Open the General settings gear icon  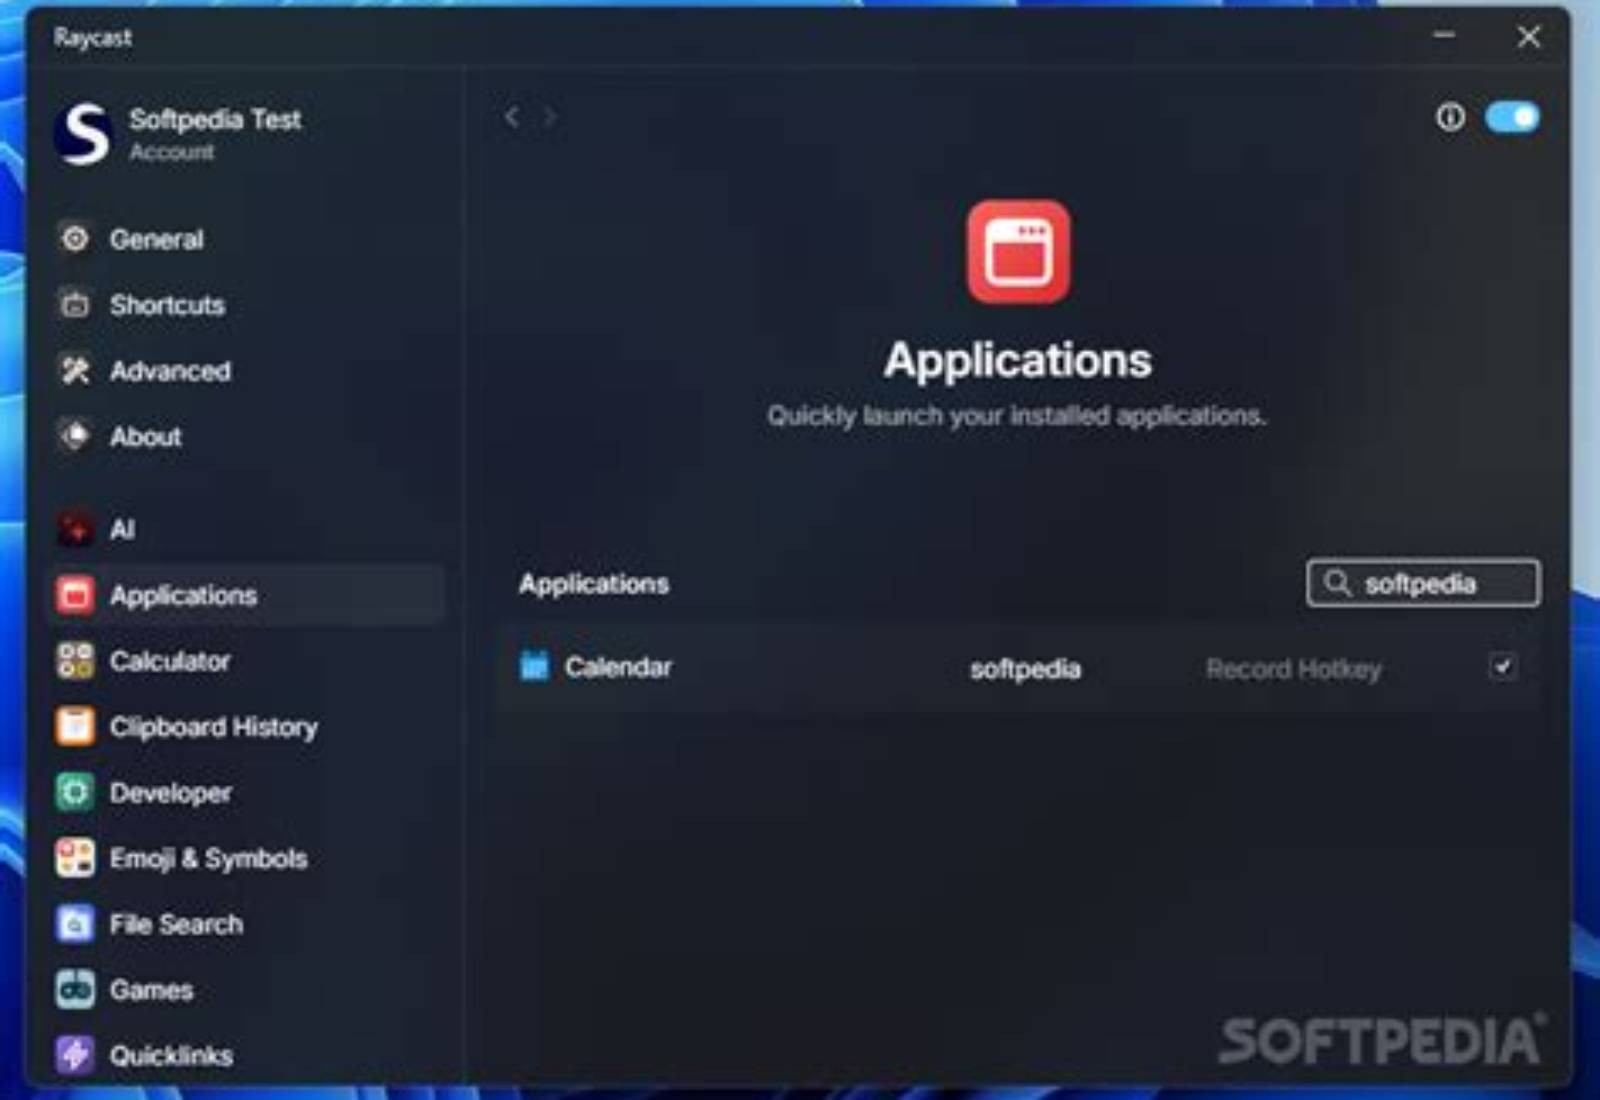tap(75, 239)
